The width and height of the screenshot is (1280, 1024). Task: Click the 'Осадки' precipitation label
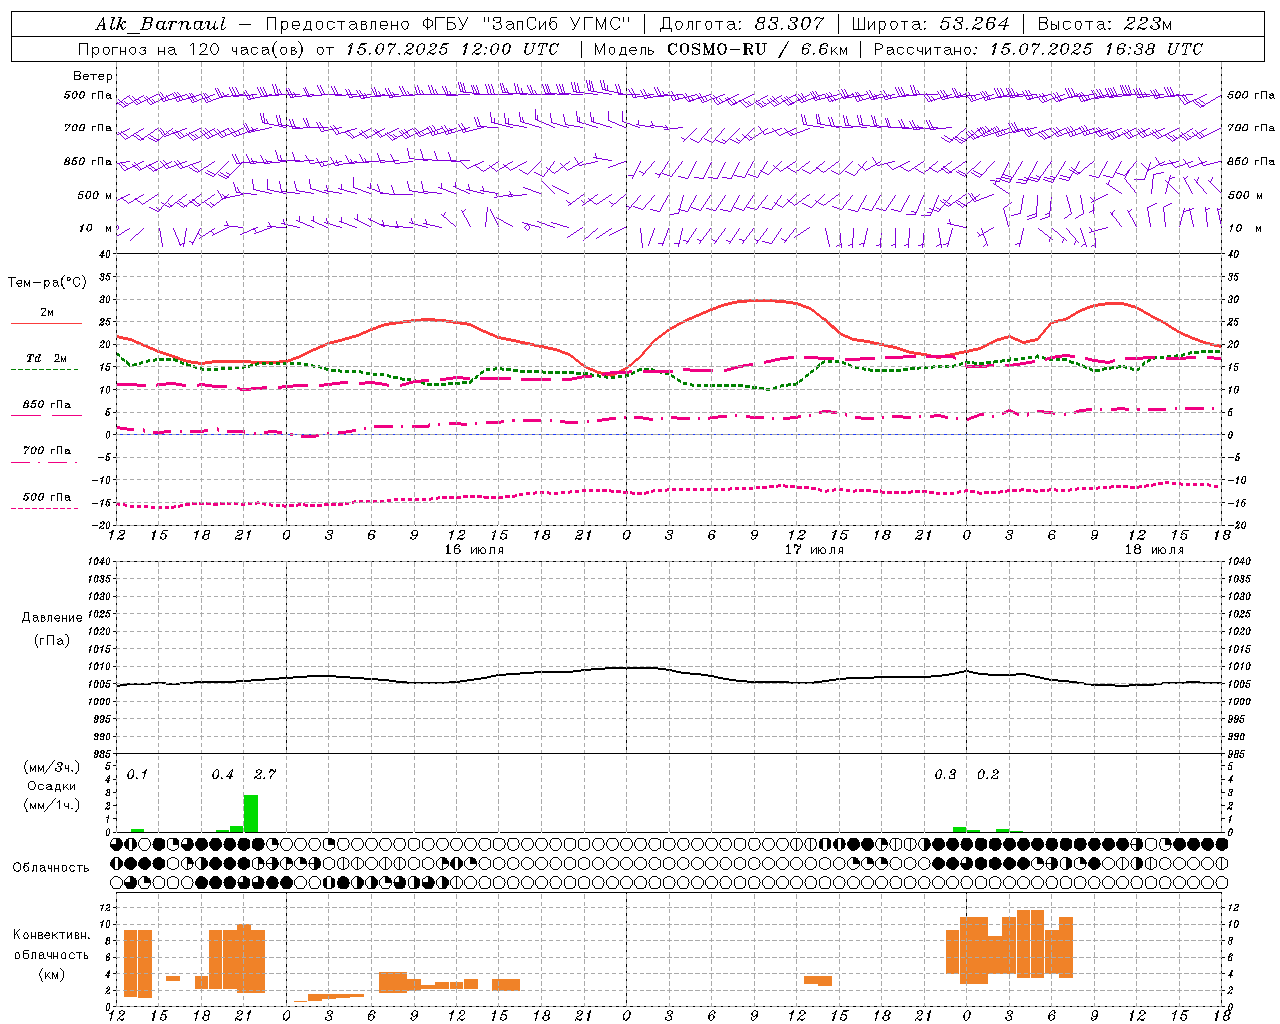point(52,786)
